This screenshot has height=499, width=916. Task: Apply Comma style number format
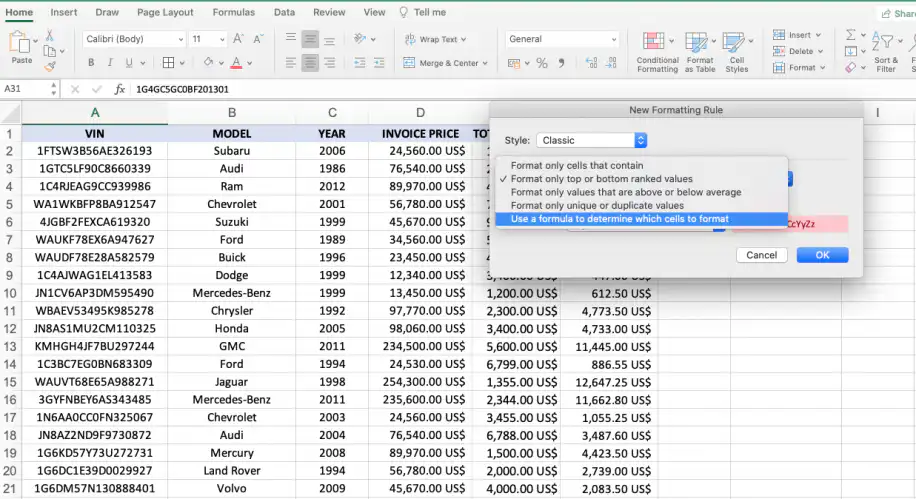pyautogui.click(x=561, y=63)
